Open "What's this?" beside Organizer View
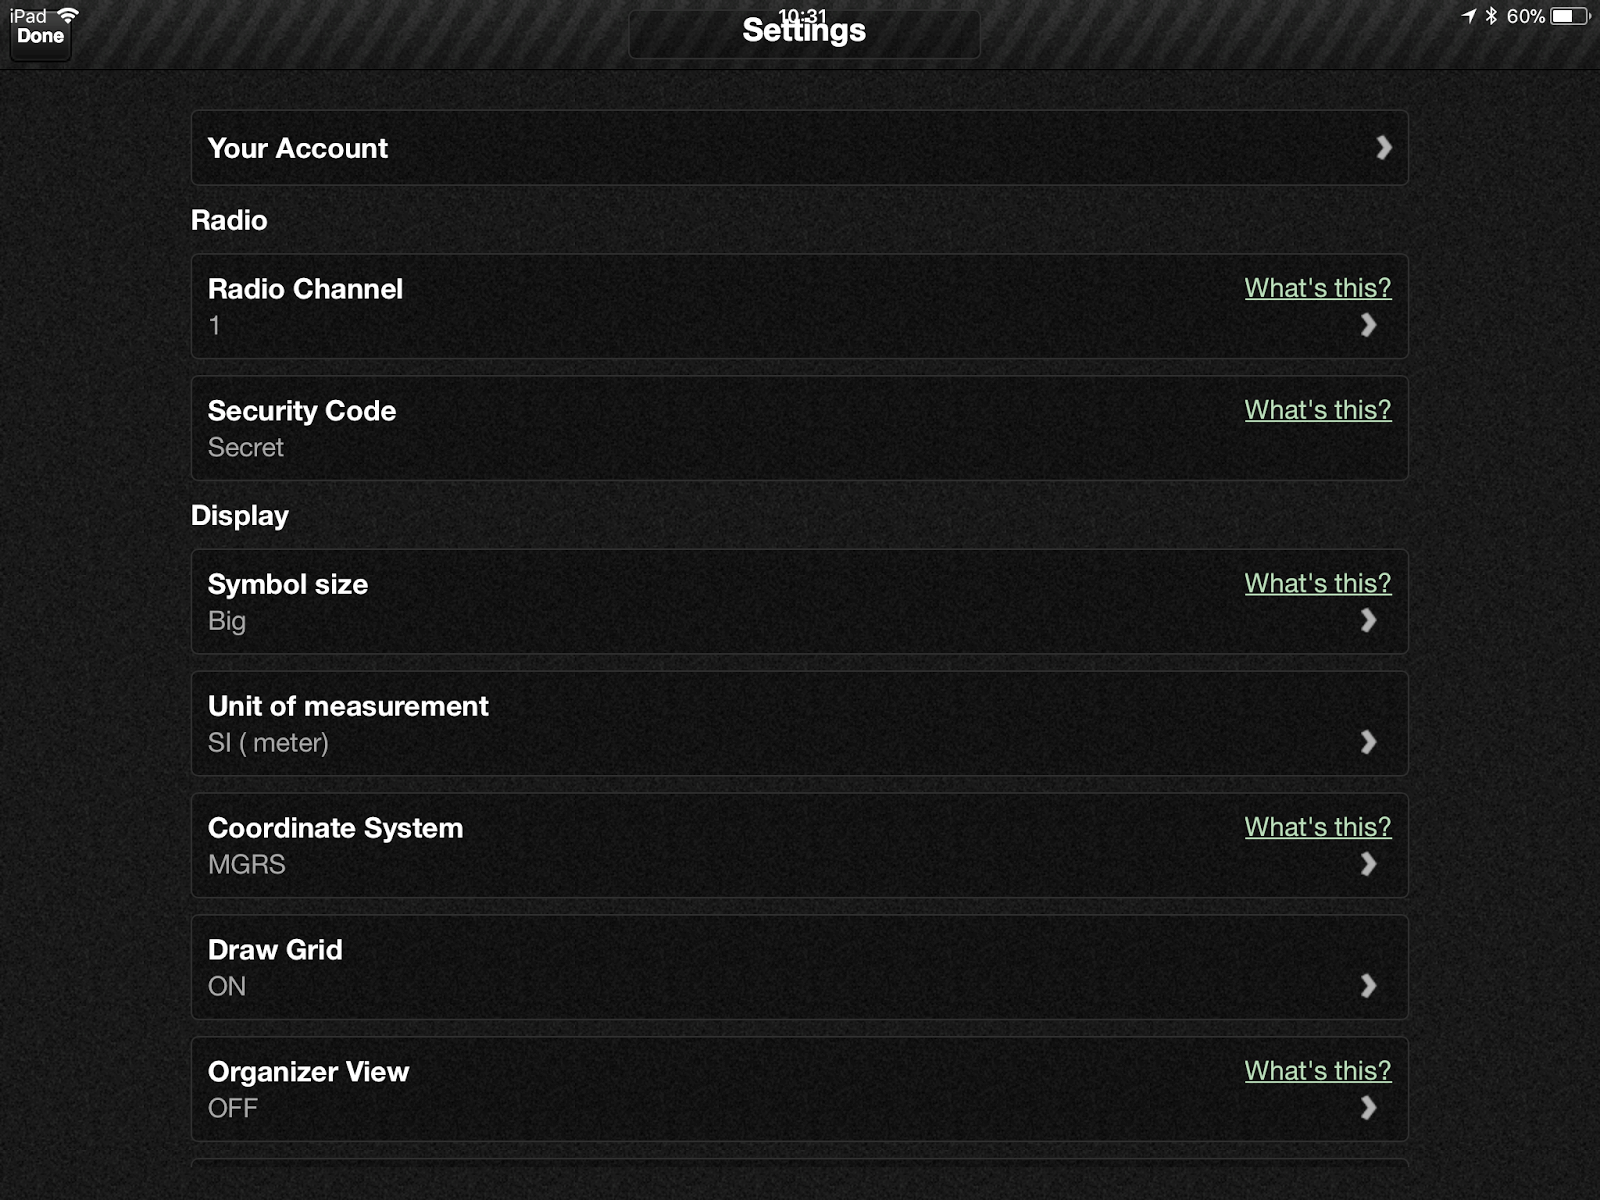The image size is (1600, 1200). coord(1317,1070)
